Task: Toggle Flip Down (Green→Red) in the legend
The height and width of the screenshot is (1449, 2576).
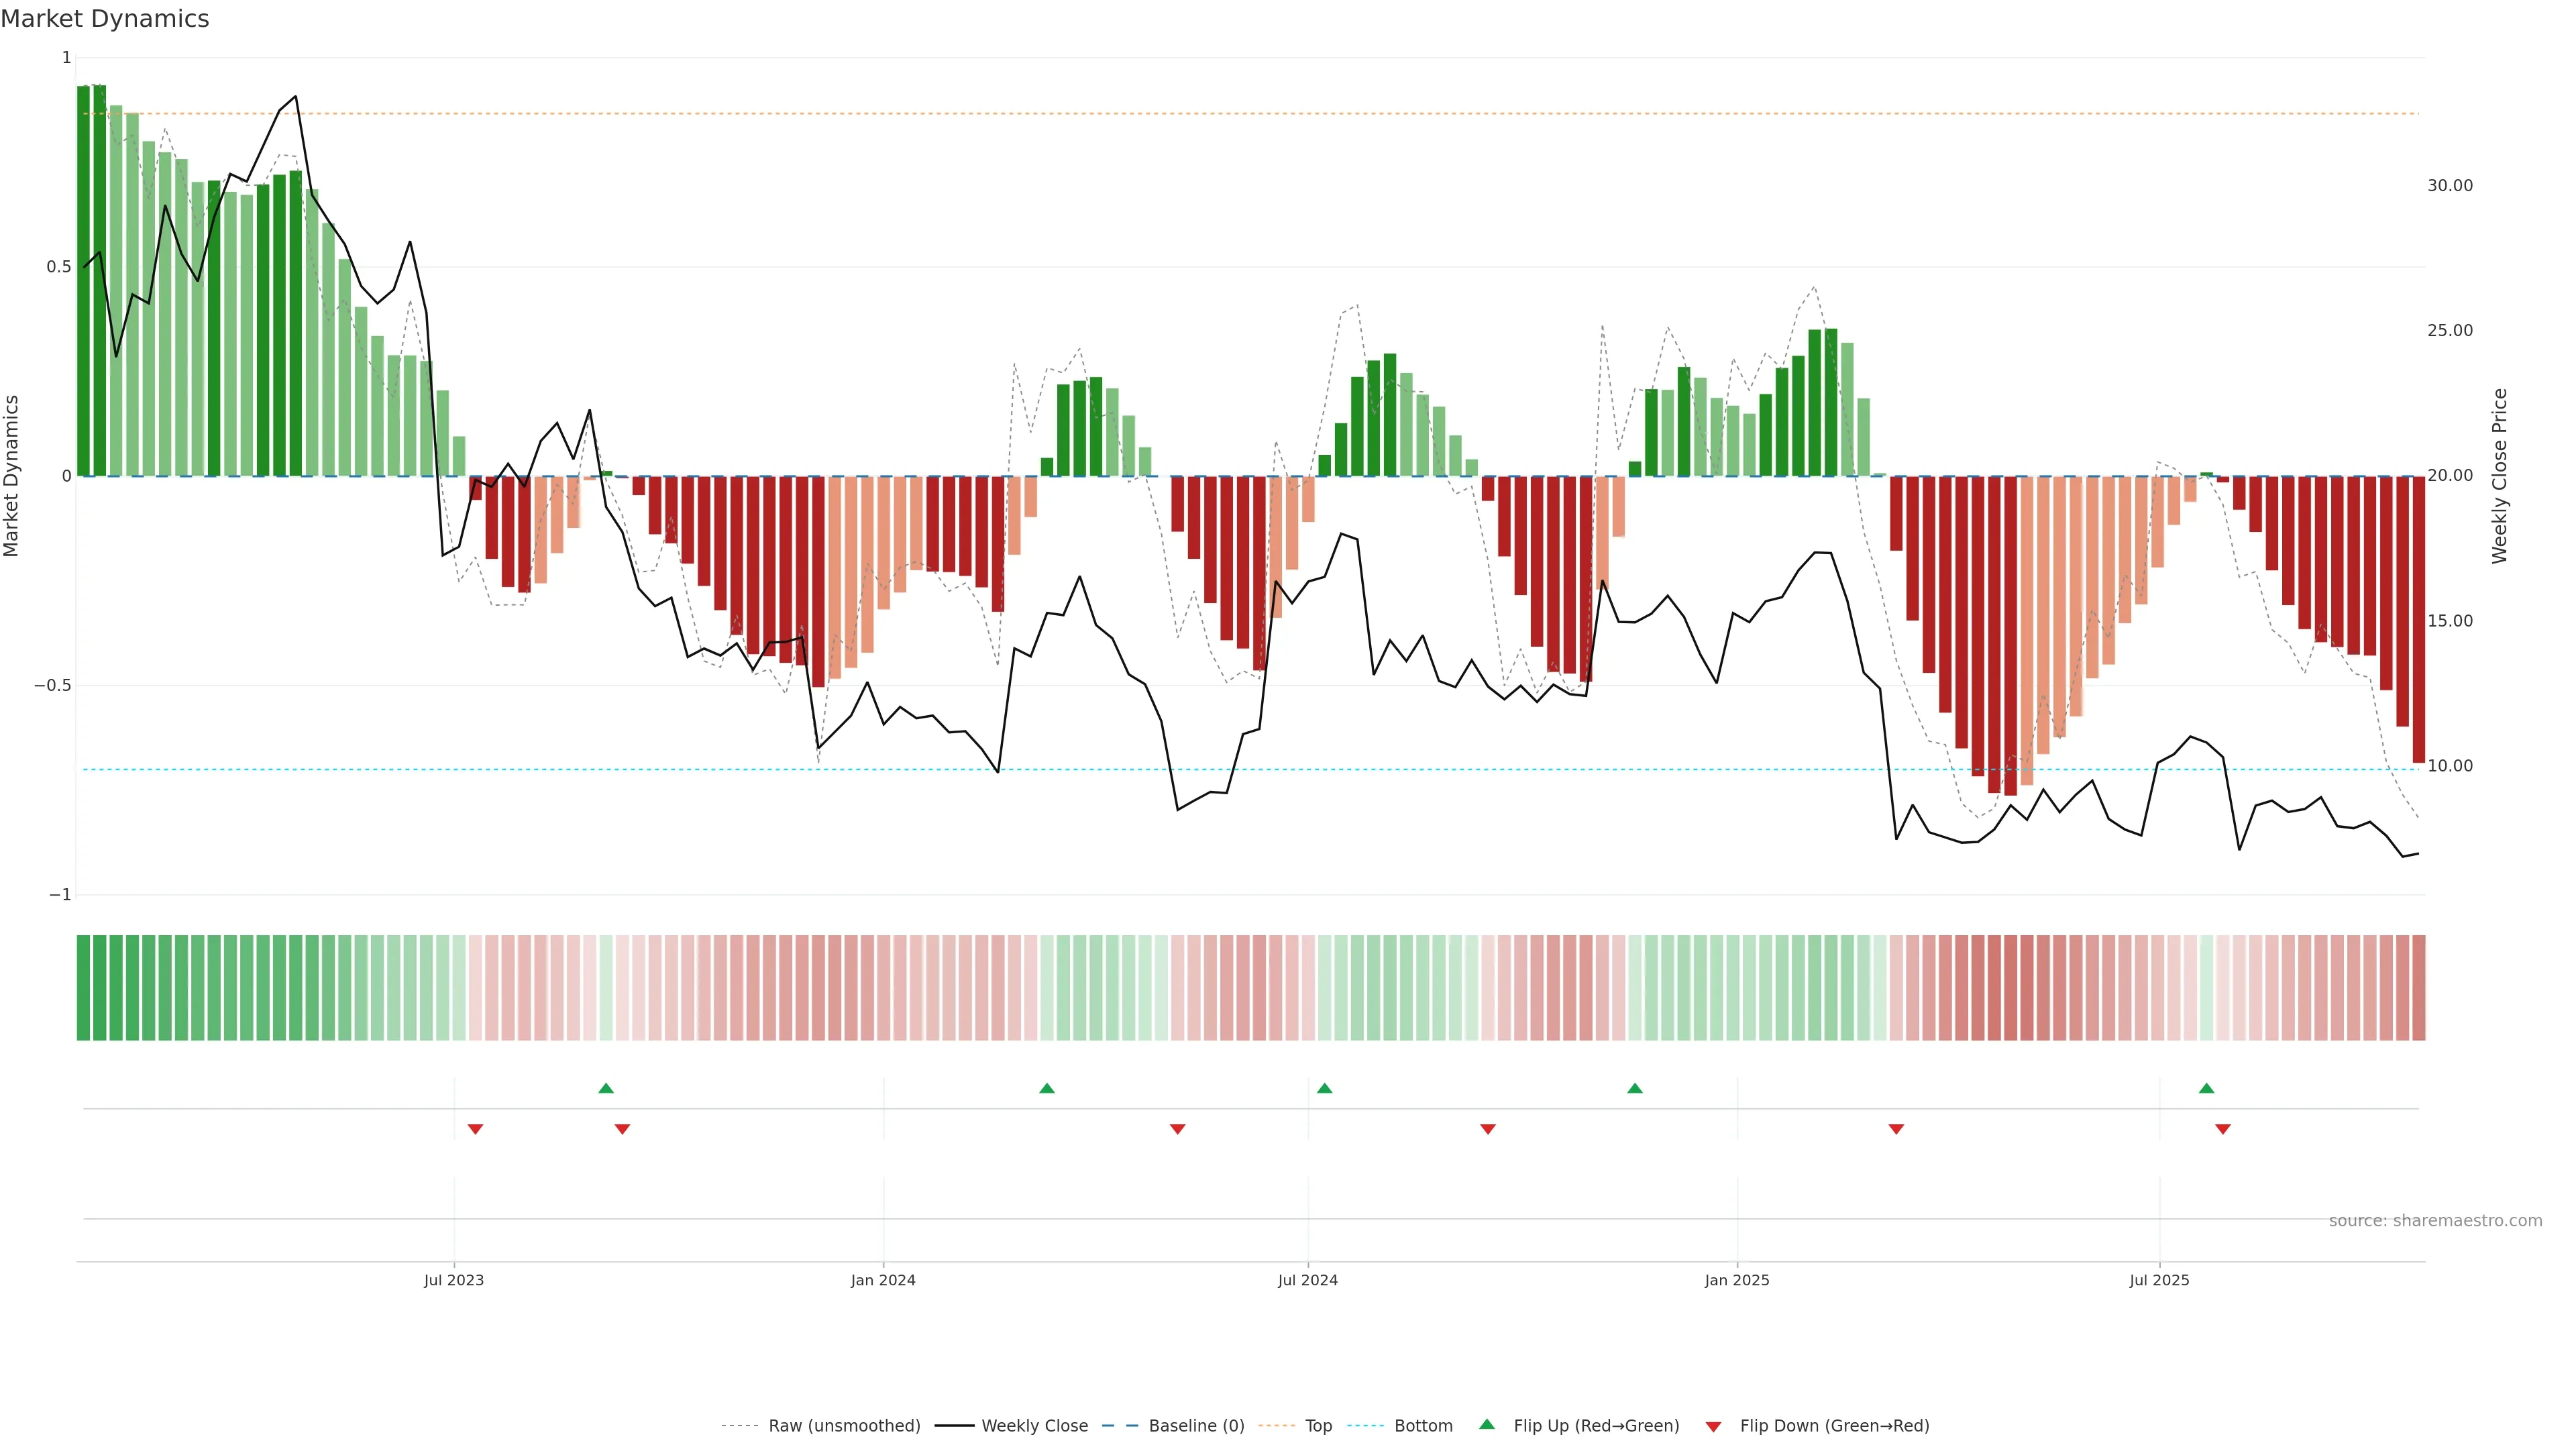Action: [x=1834, y=1426]
